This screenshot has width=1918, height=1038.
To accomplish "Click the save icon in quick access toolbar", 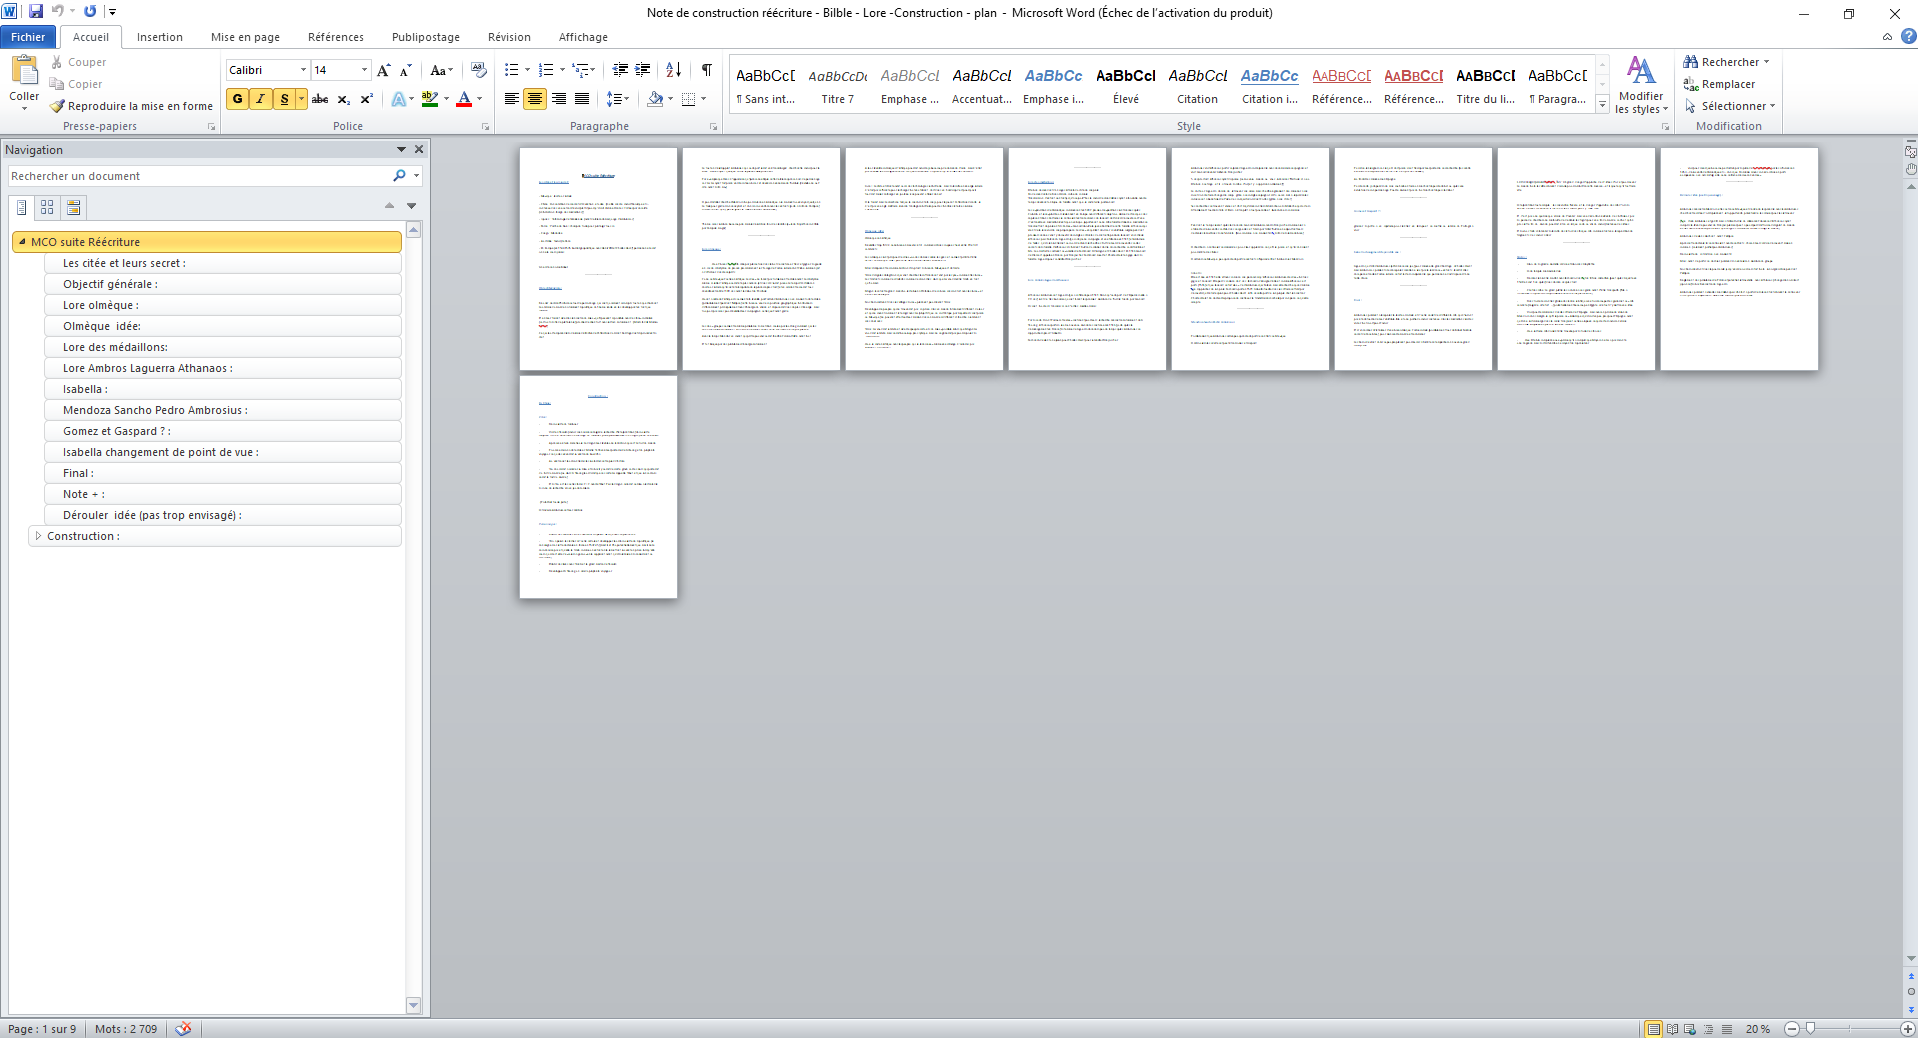I will 36,12.
